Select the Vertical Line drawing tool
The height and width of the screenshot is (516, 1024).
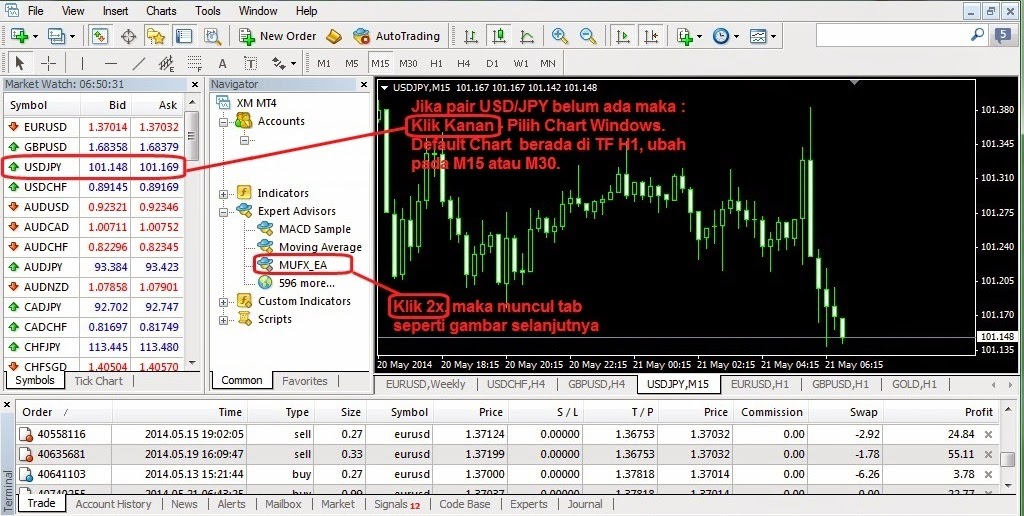(82, 63)
